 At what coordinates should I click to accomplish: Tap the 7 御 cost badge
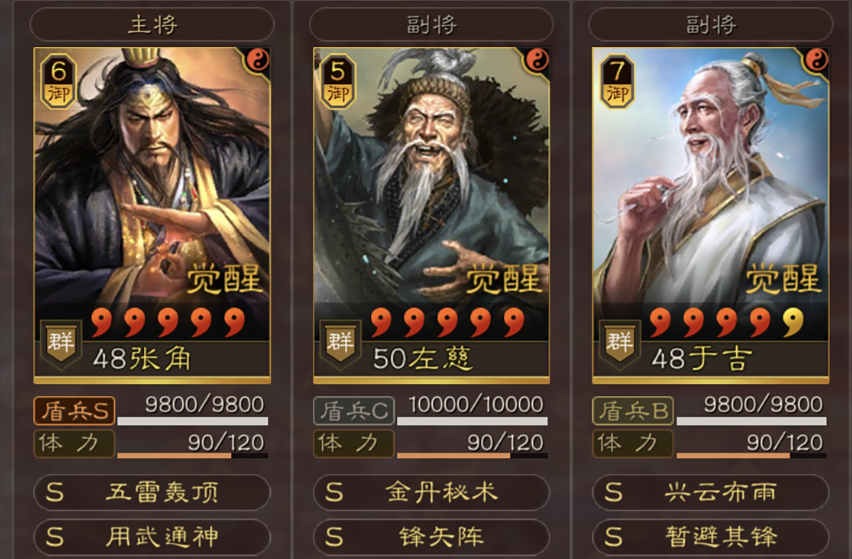617,80
